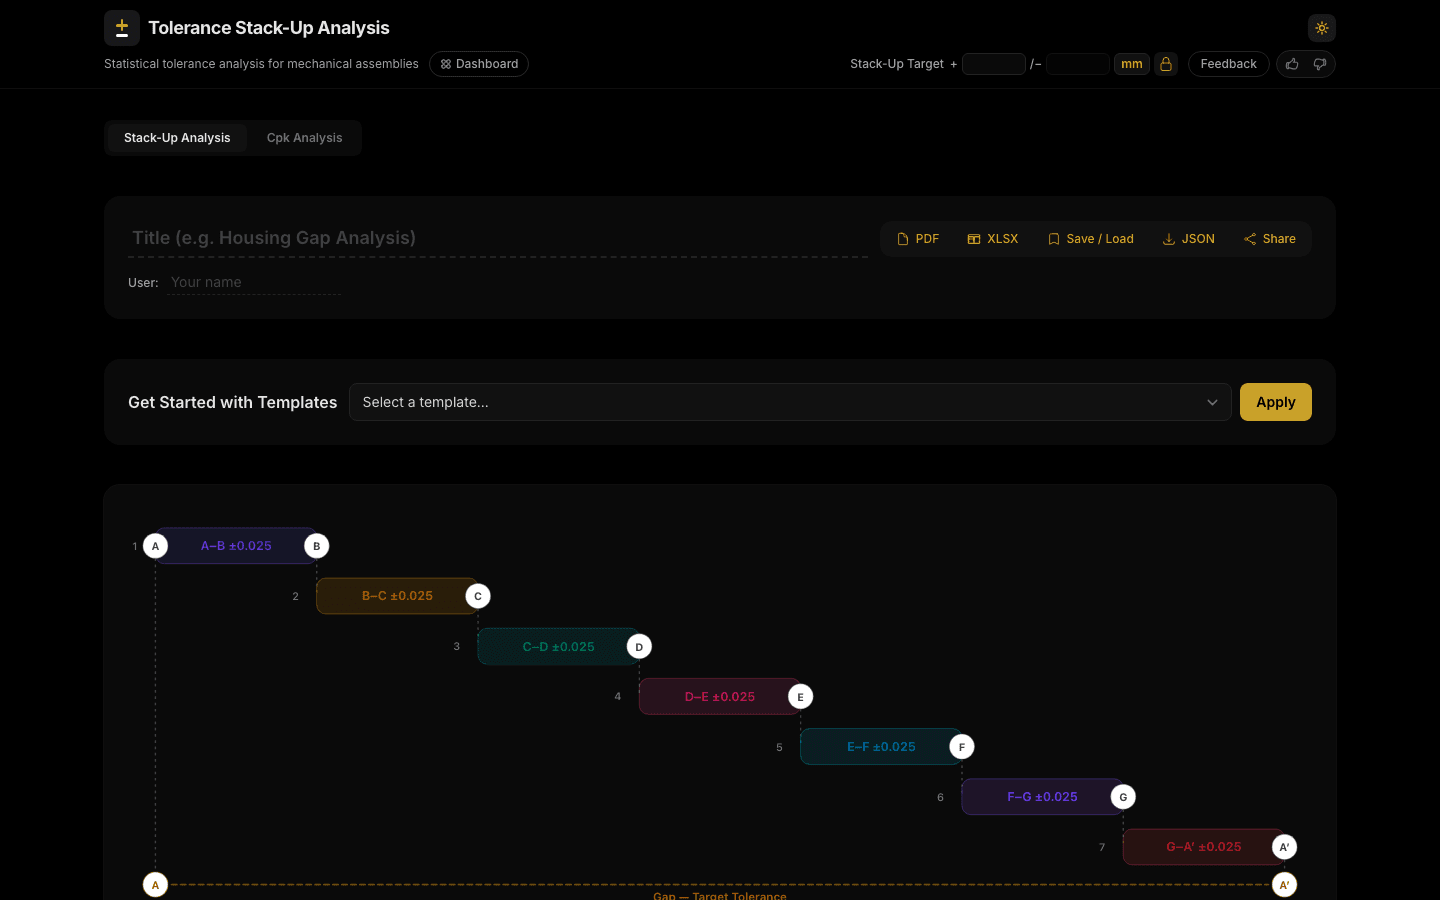Open the Share options
The image size is (1440, 900).
1269,238
